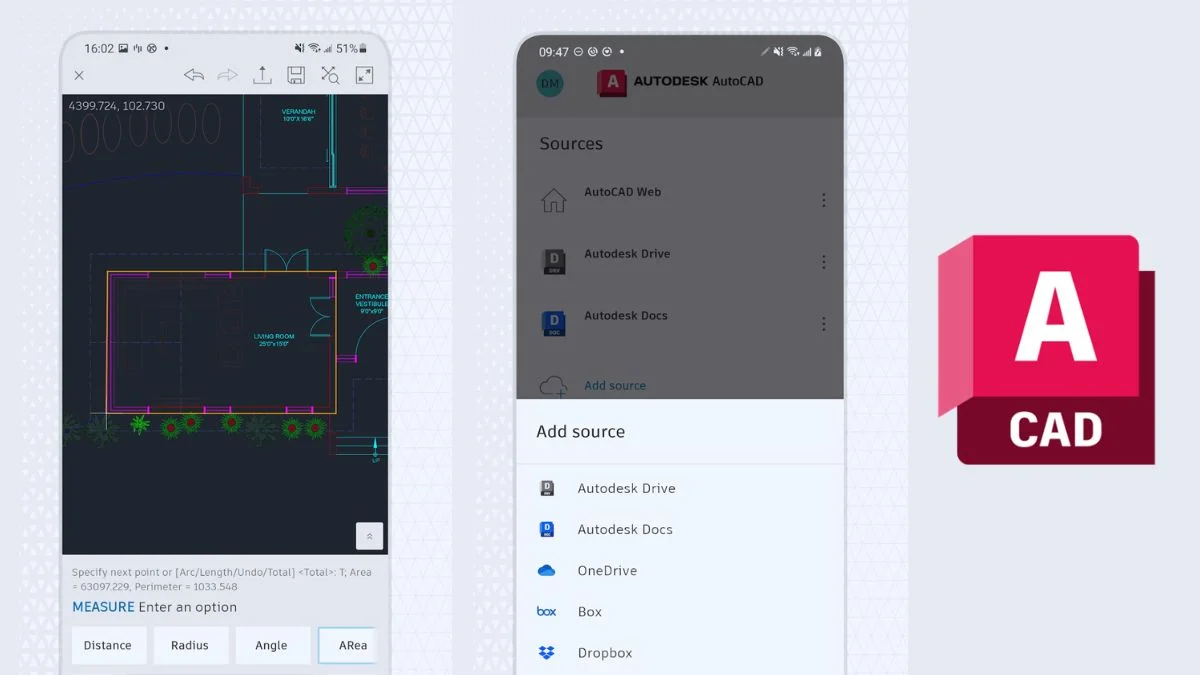This screenshot has height=675, width=1200.
Task: Redo the undone action
Action: (227, 75)
